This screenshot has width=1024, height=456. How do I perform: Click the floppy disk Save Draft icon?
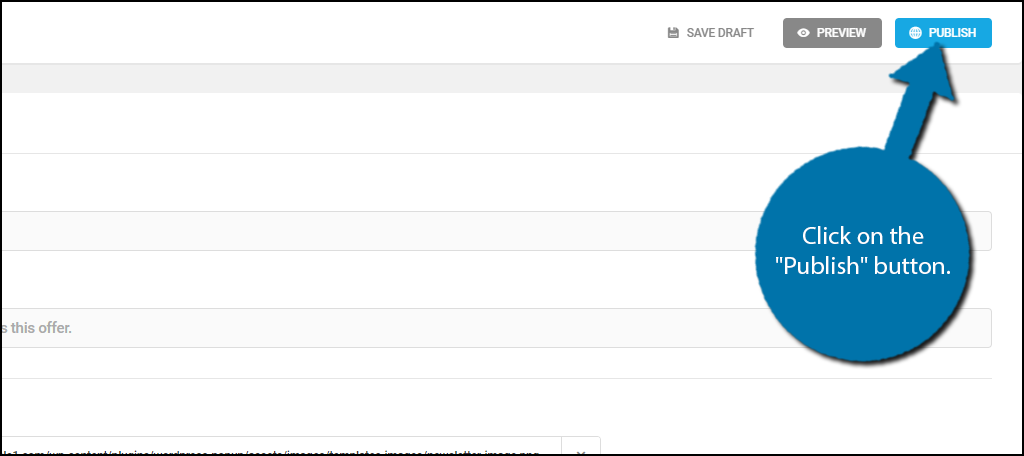tap(673, 33)
